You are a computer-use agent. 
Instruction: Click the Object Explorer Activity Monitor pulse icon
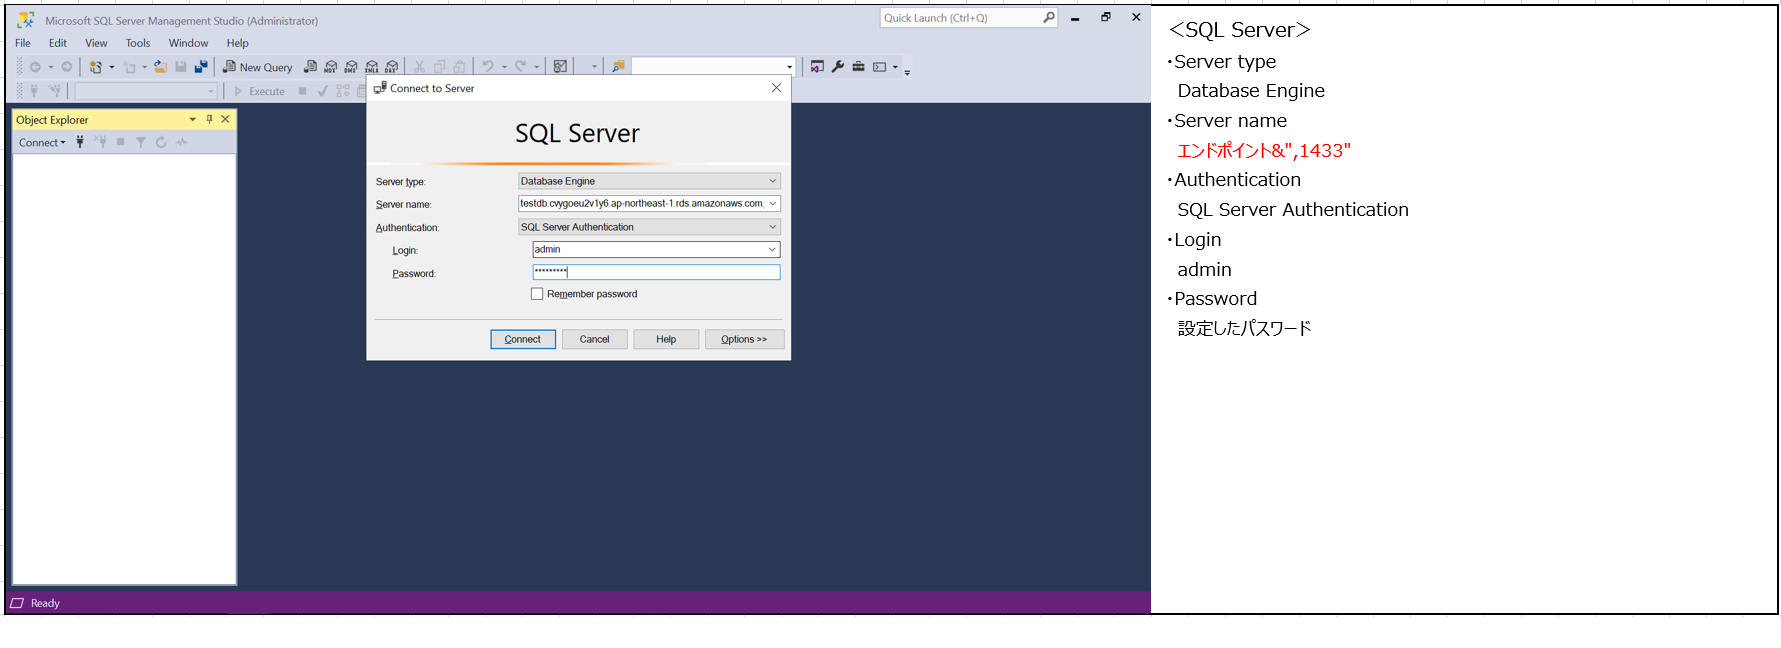(x=181, y=142)
